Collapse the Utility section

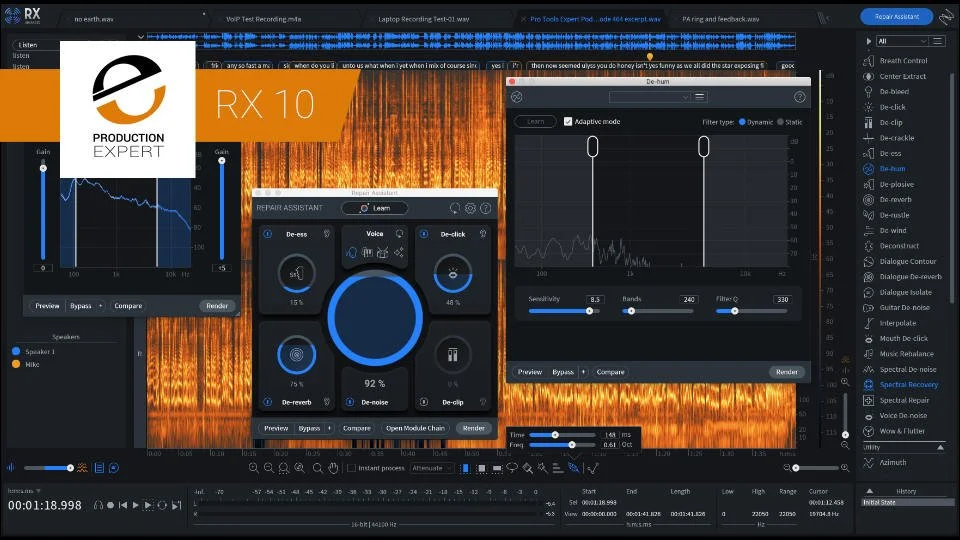940,448
